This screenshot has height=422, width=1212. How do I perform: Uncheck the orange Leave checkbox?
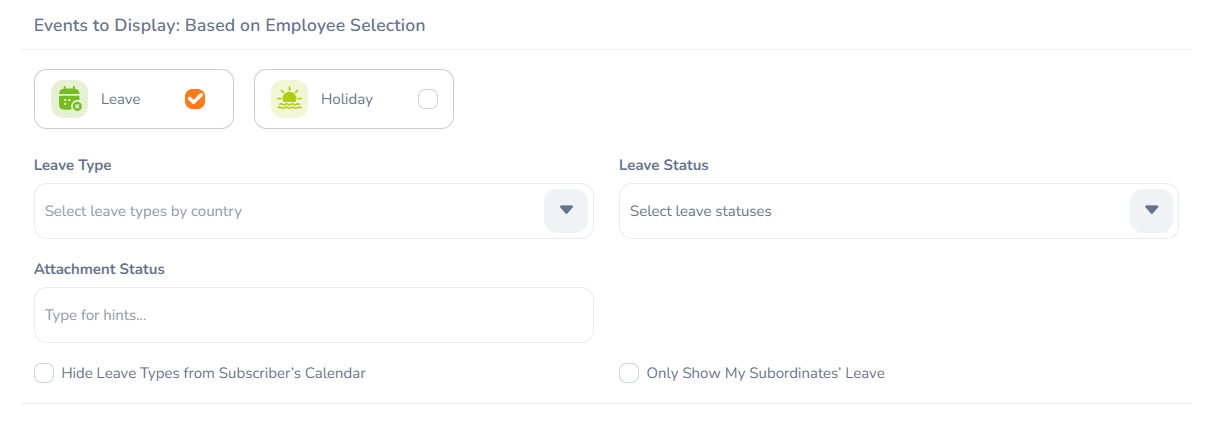coord(195,99)
